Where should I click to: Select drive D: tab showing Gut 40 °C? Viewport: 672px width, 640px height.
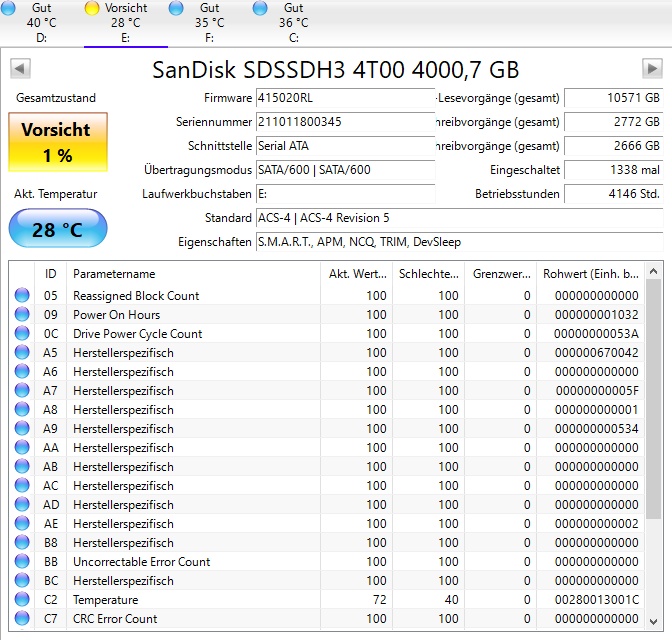tap(42, 22)
